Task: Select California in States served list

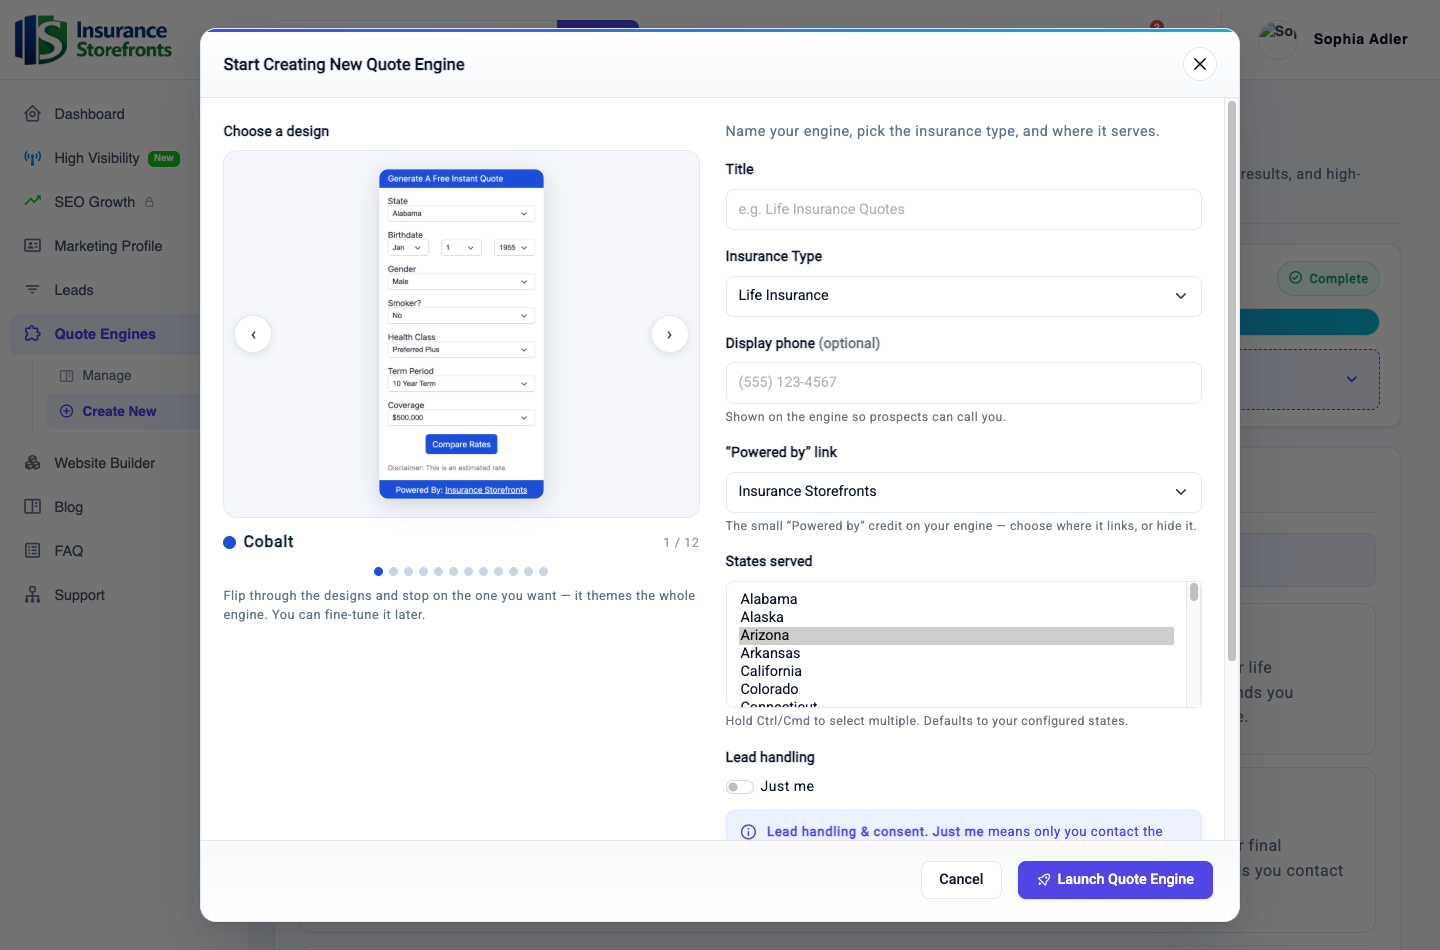Action: coord(956,671)
